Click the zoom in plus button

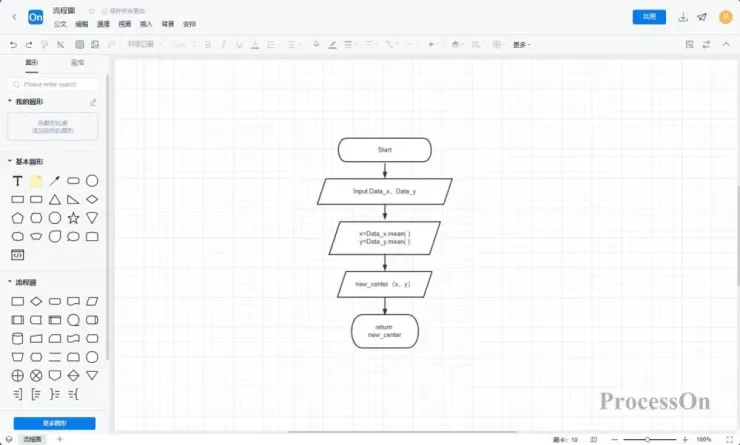[x=685, y=440]
